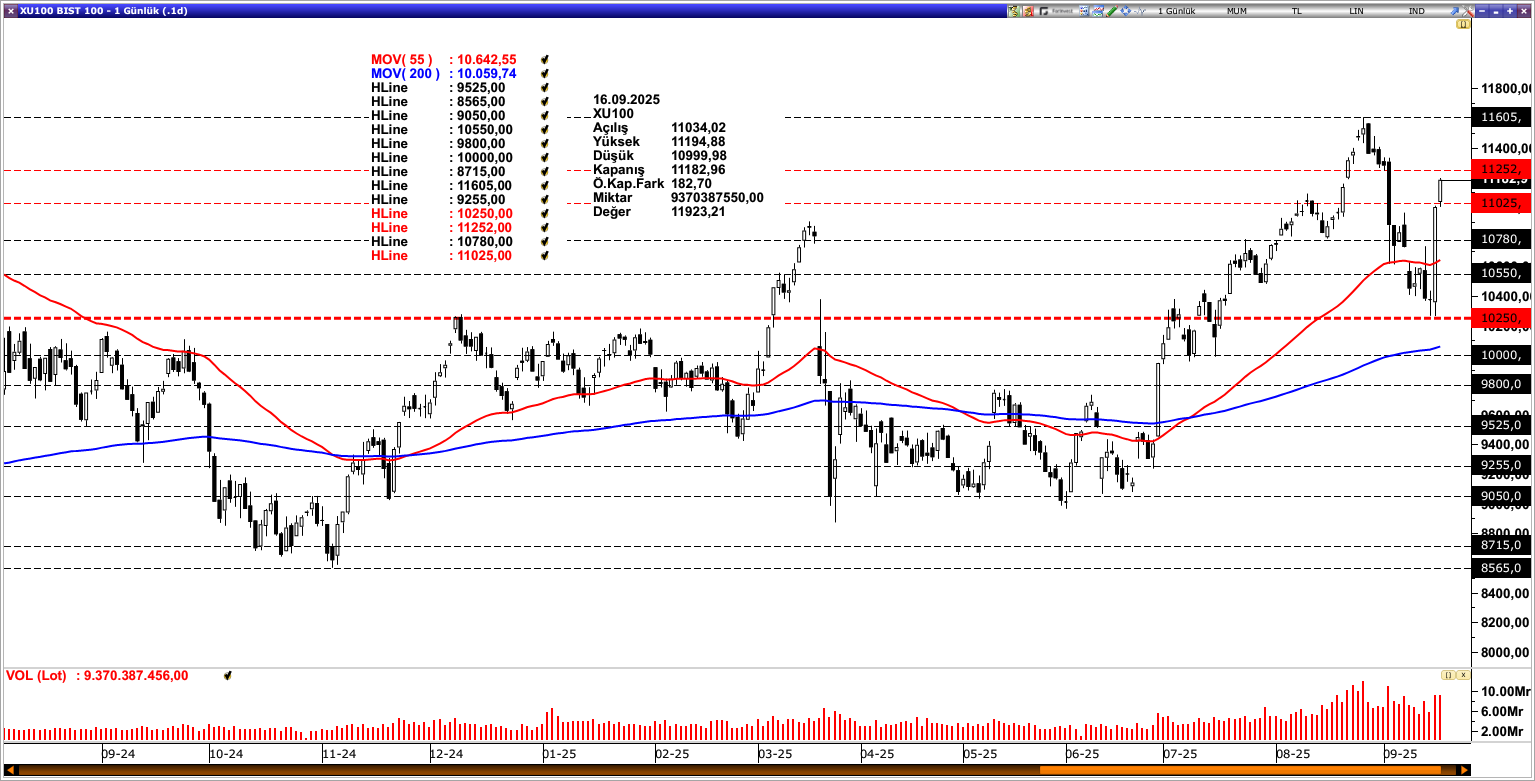Click the pulse line chart-type icon

coord(1140,11)
